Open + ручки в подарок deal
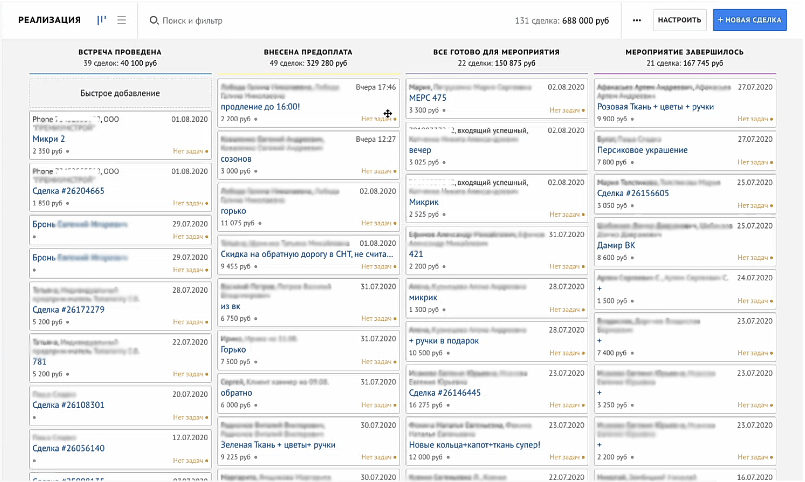The width and height of the screenshot is (805, 482). pos(444,341)
